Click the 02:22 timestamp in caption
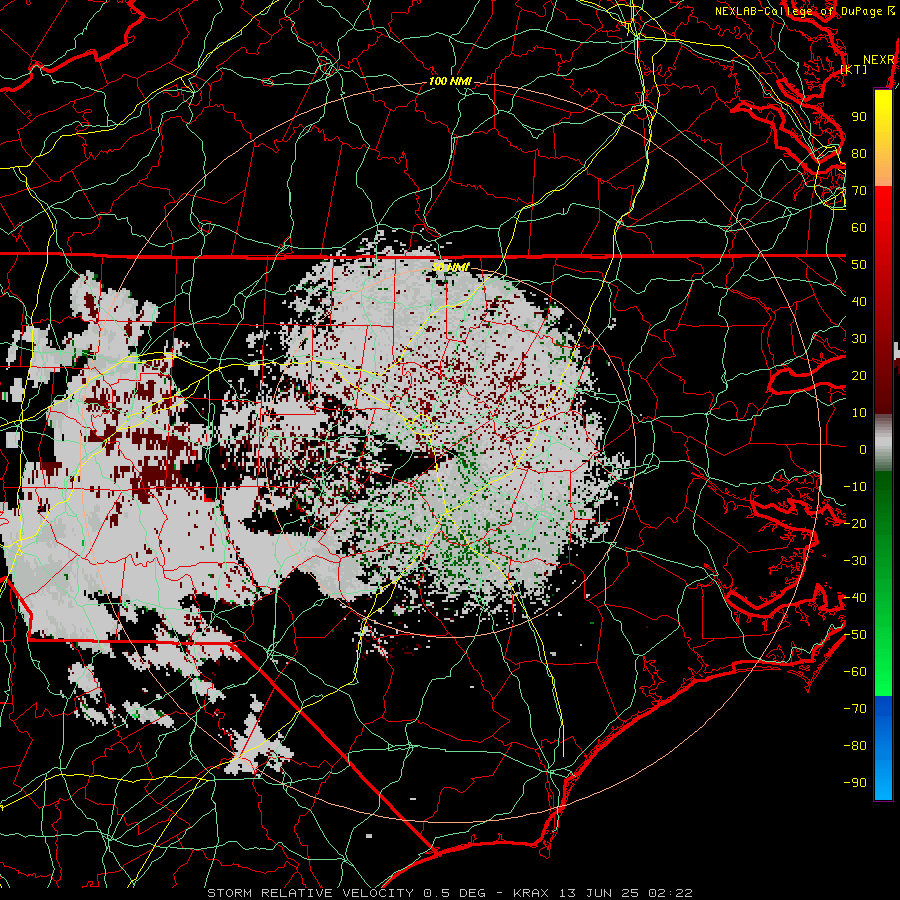900x900 pixels. [670, 893]
